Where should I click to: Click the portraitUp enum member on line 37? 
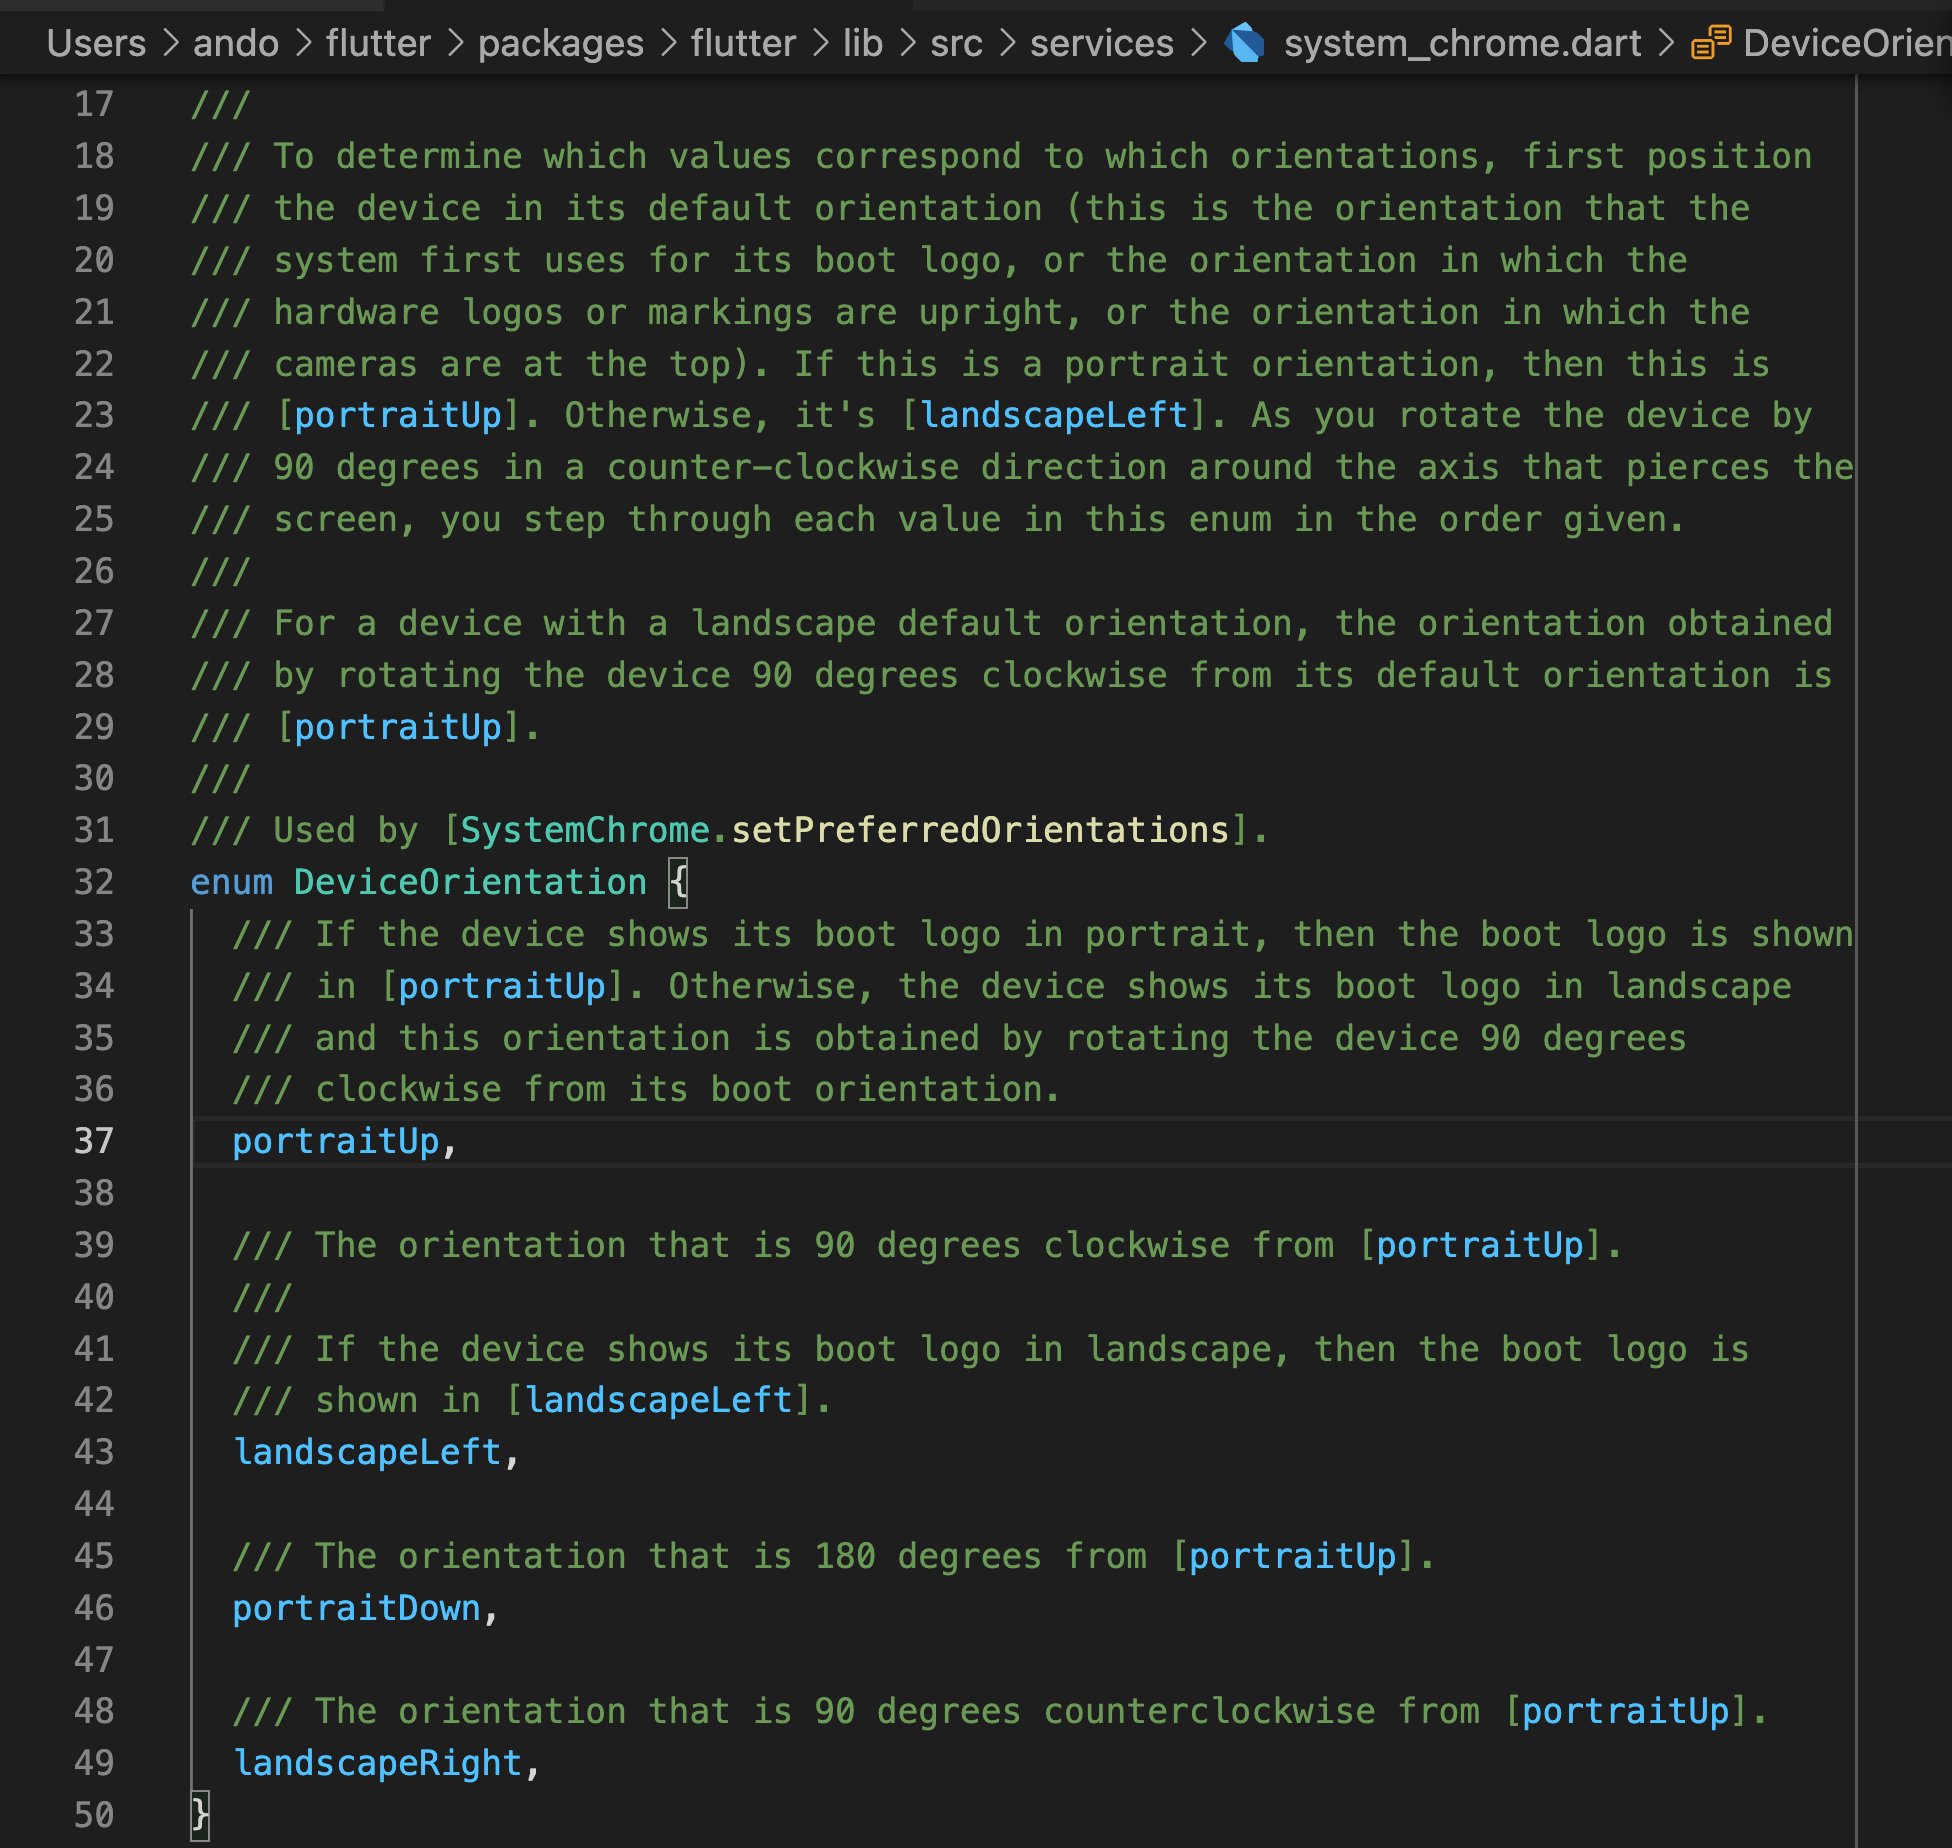(335, 1140)
